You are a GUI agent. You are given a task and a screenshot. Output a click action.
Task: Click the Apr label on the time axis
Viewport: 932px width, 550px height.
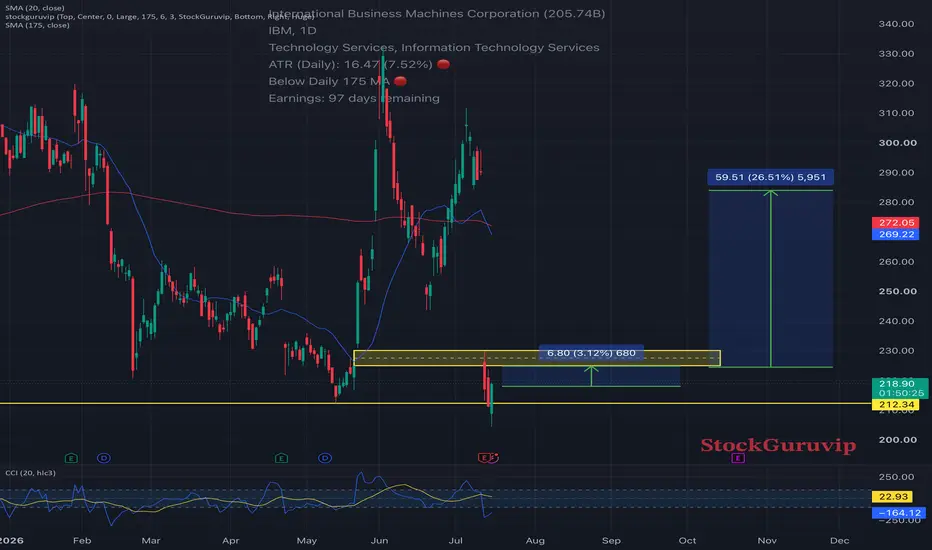pyautogui.click(x=231, y=540)
